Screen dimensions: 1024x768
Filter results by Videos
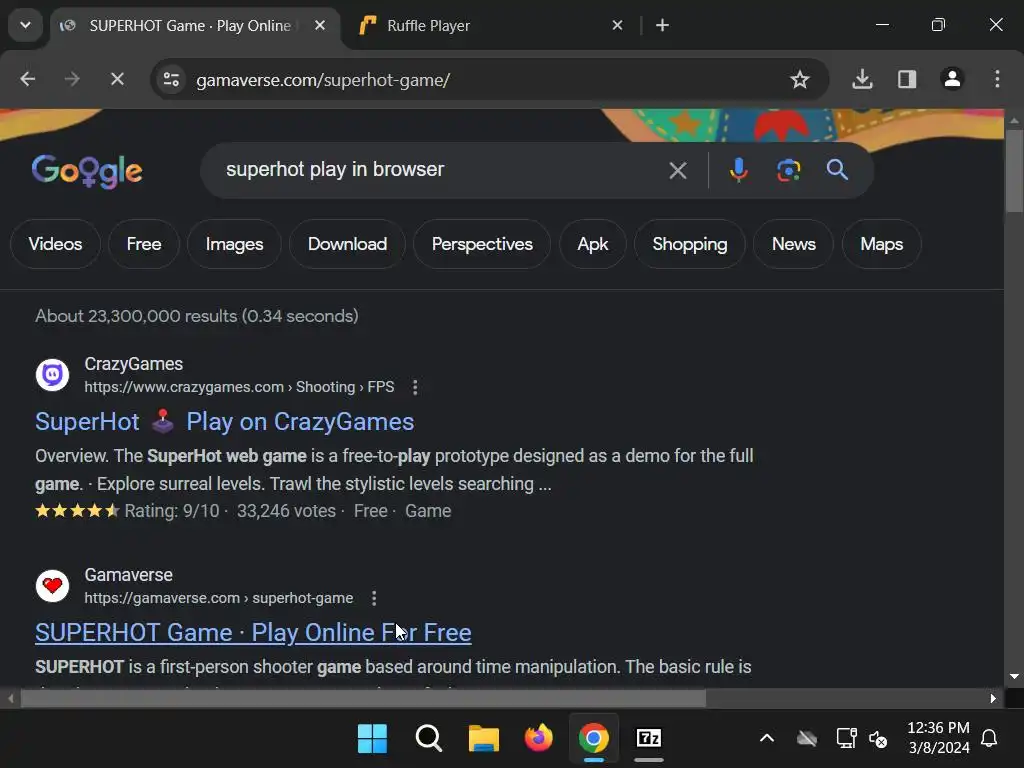[56, 244]
